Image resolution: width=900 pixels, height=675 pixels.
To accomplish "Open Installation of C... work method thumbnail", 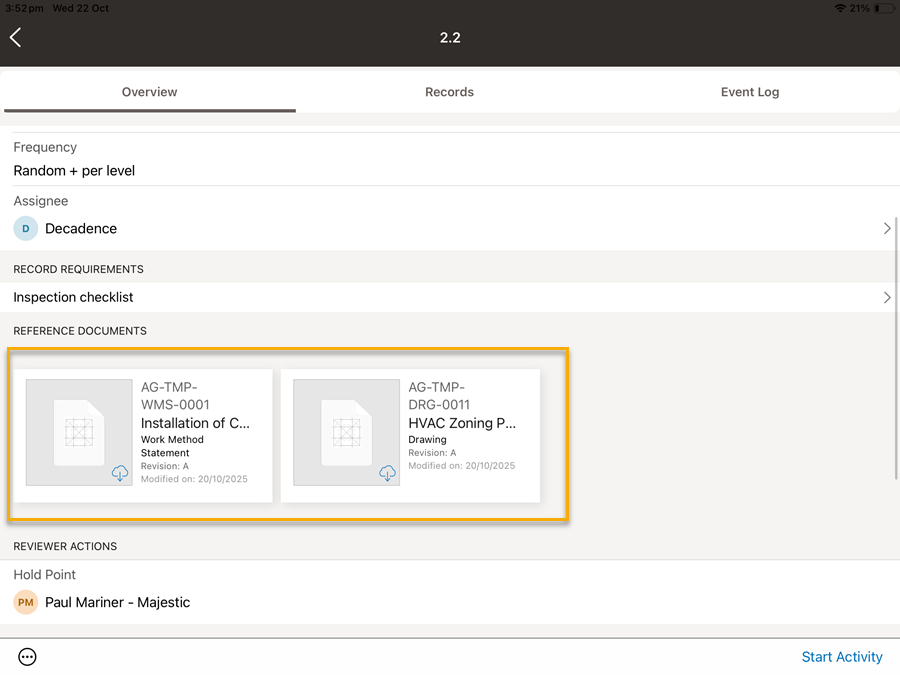I will tap(79, 432).
